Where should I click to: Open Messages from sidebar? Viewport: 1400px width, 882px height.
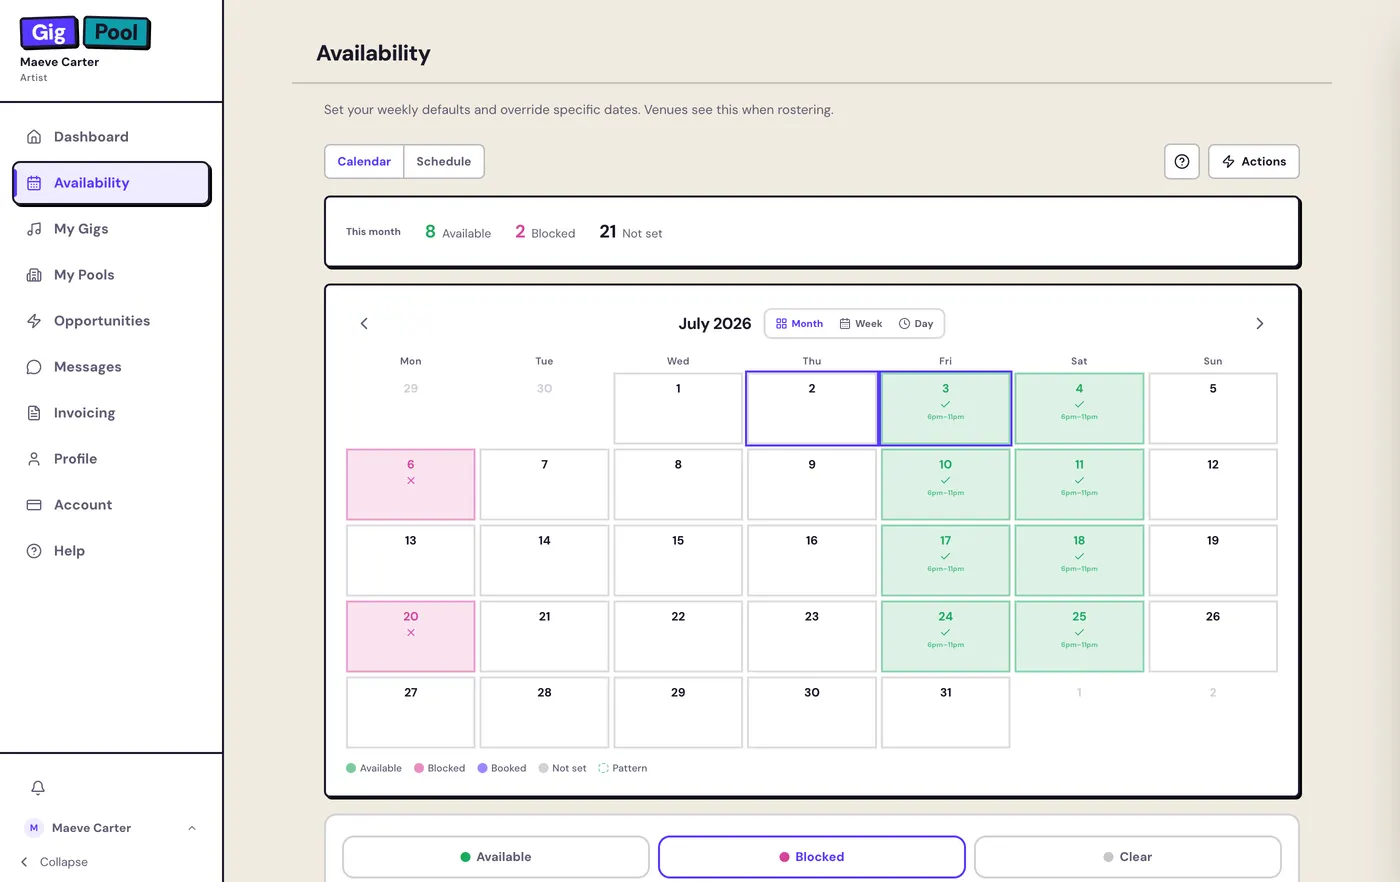coord(111,367)
